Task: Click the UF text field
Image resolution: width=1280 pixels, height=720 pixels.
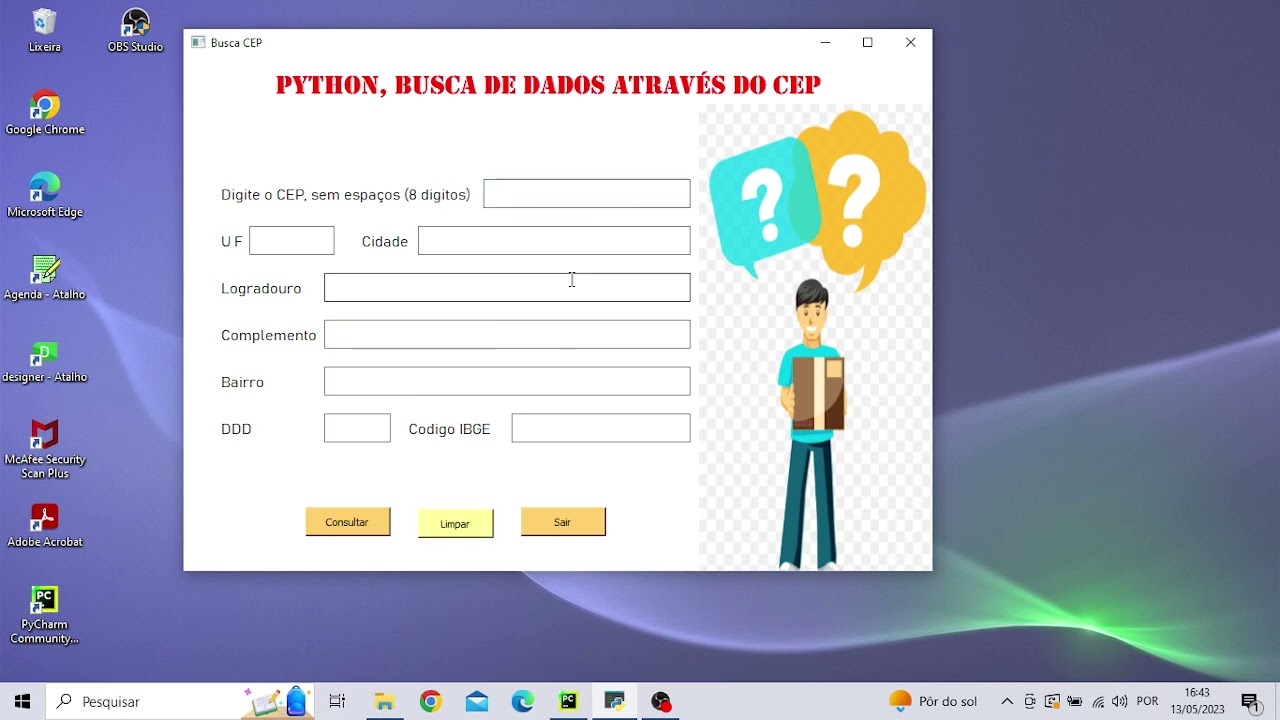Action: click(x=292, y=240)
